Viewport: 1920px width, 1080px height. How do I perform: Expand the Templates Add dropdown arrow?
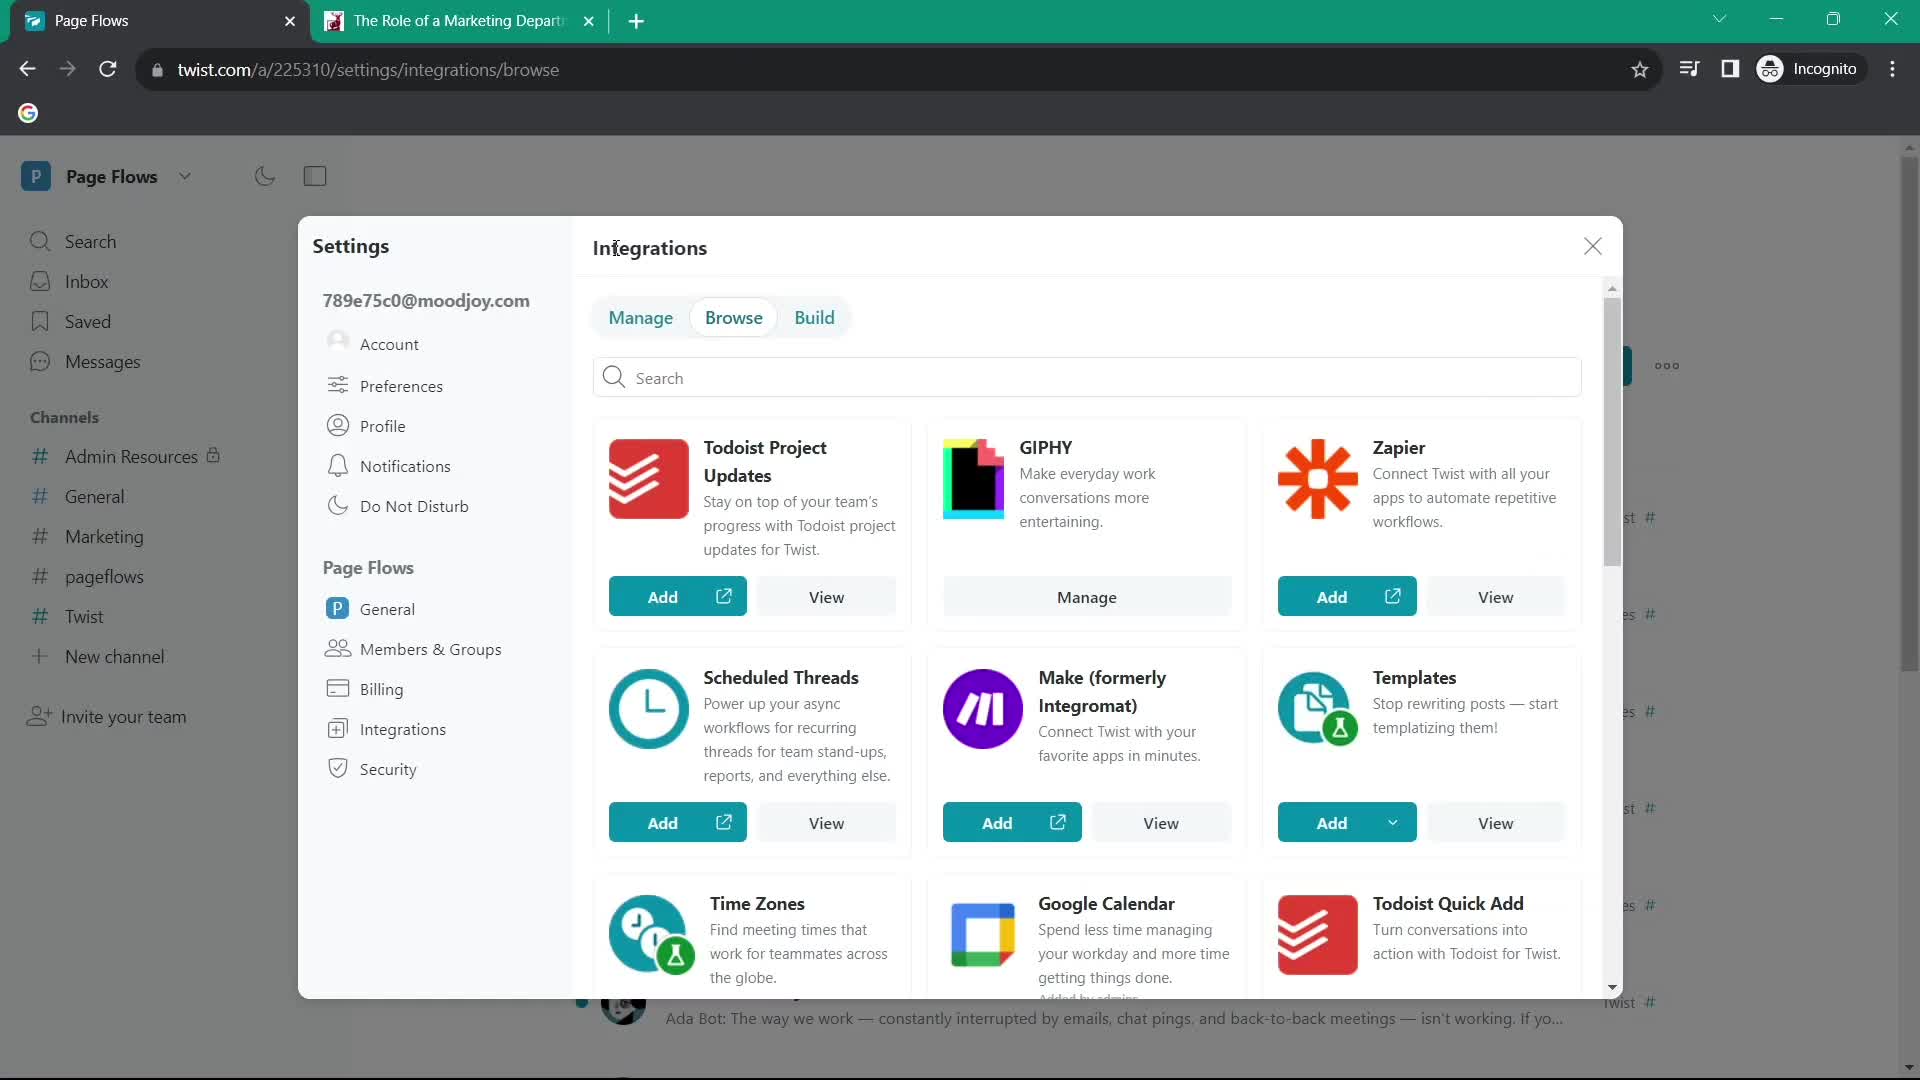tap(1392, 823)
